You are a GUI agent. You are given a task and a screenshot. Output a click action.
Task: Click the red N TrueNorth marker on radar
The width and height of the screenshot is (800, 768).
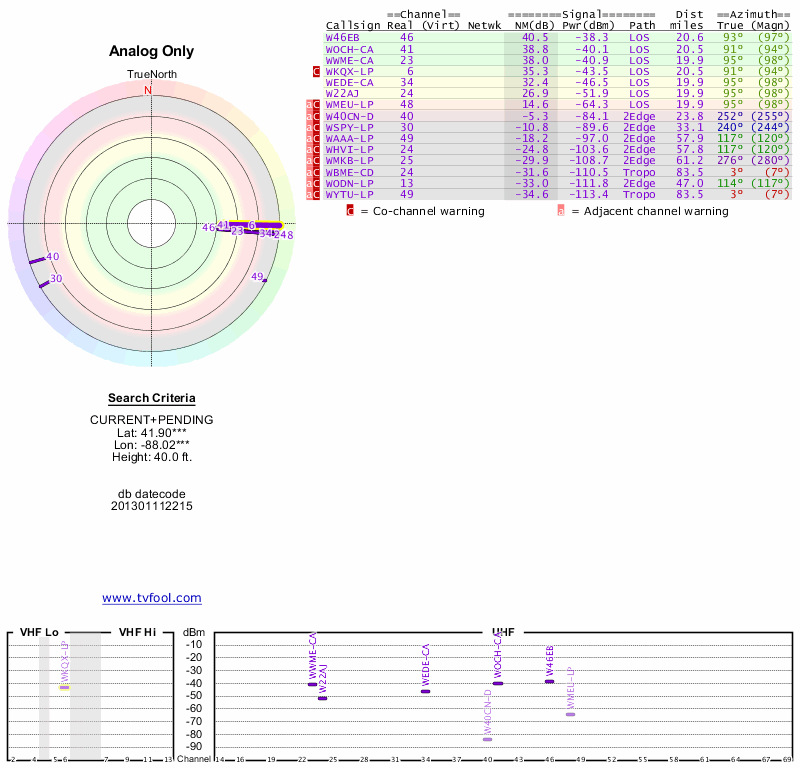(x=149, y=90)
